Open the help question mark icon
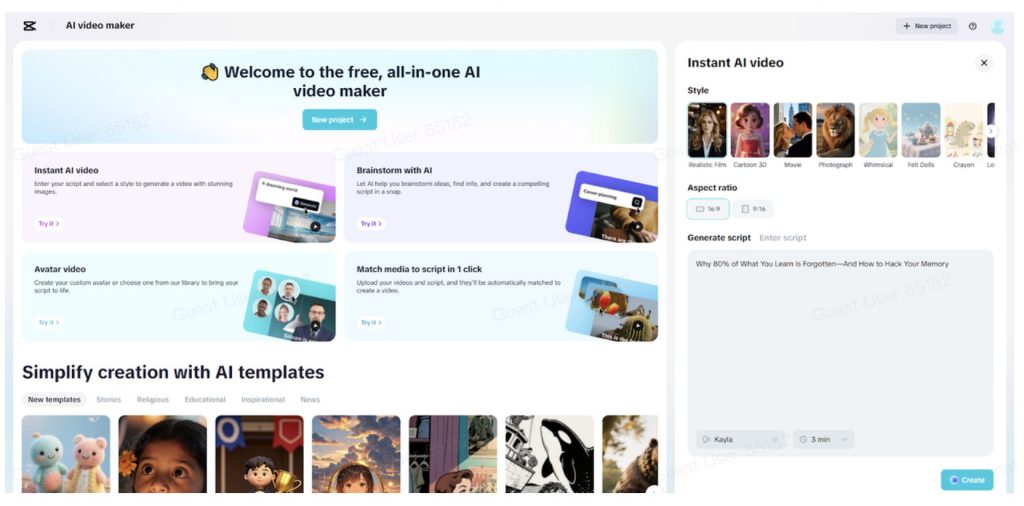 [x=972, y=26]
